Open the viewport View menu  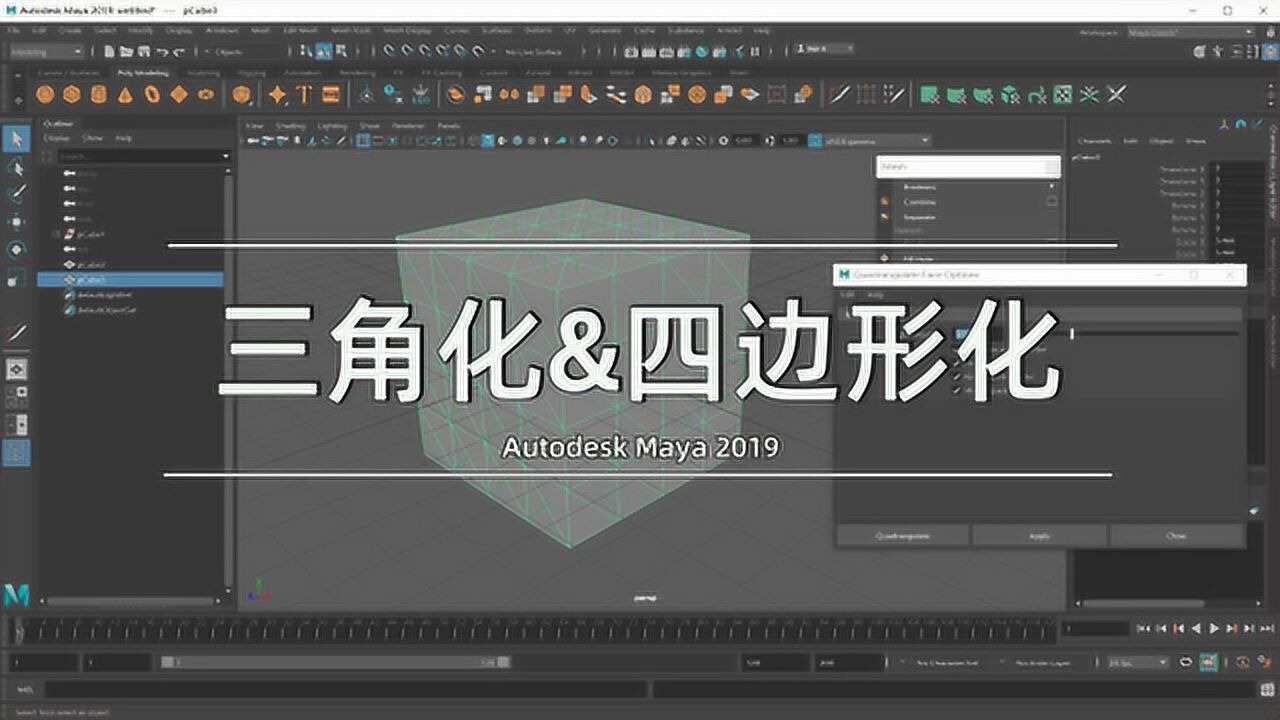(x=254, y=126)
